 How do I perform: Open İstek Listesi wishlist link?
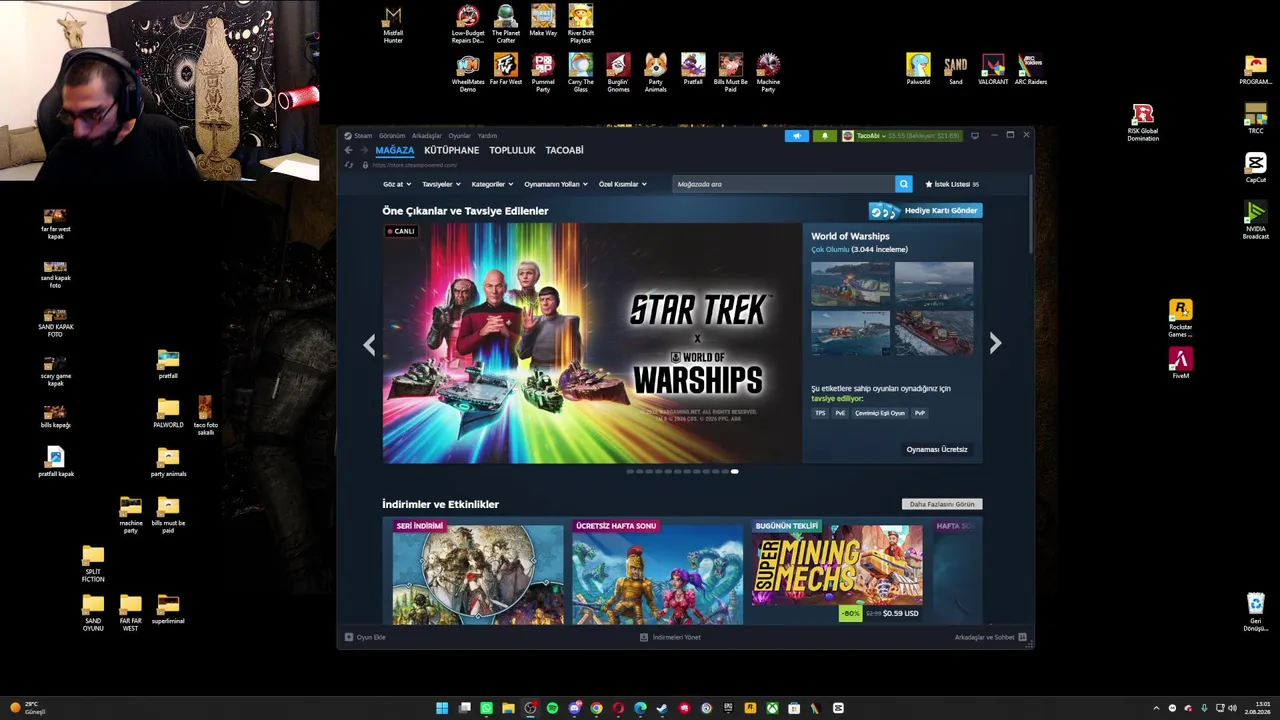tap(952, 184)
